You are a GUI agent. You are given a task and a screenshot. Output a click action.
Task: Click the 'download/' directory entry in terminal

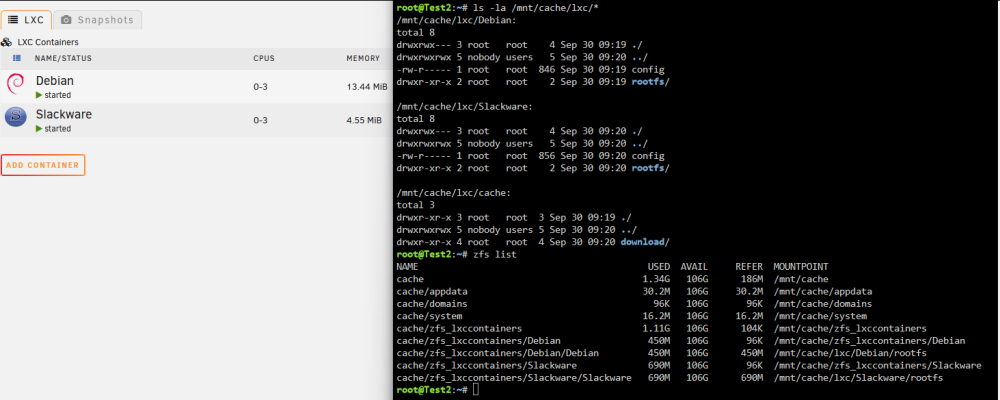point(645,242)
